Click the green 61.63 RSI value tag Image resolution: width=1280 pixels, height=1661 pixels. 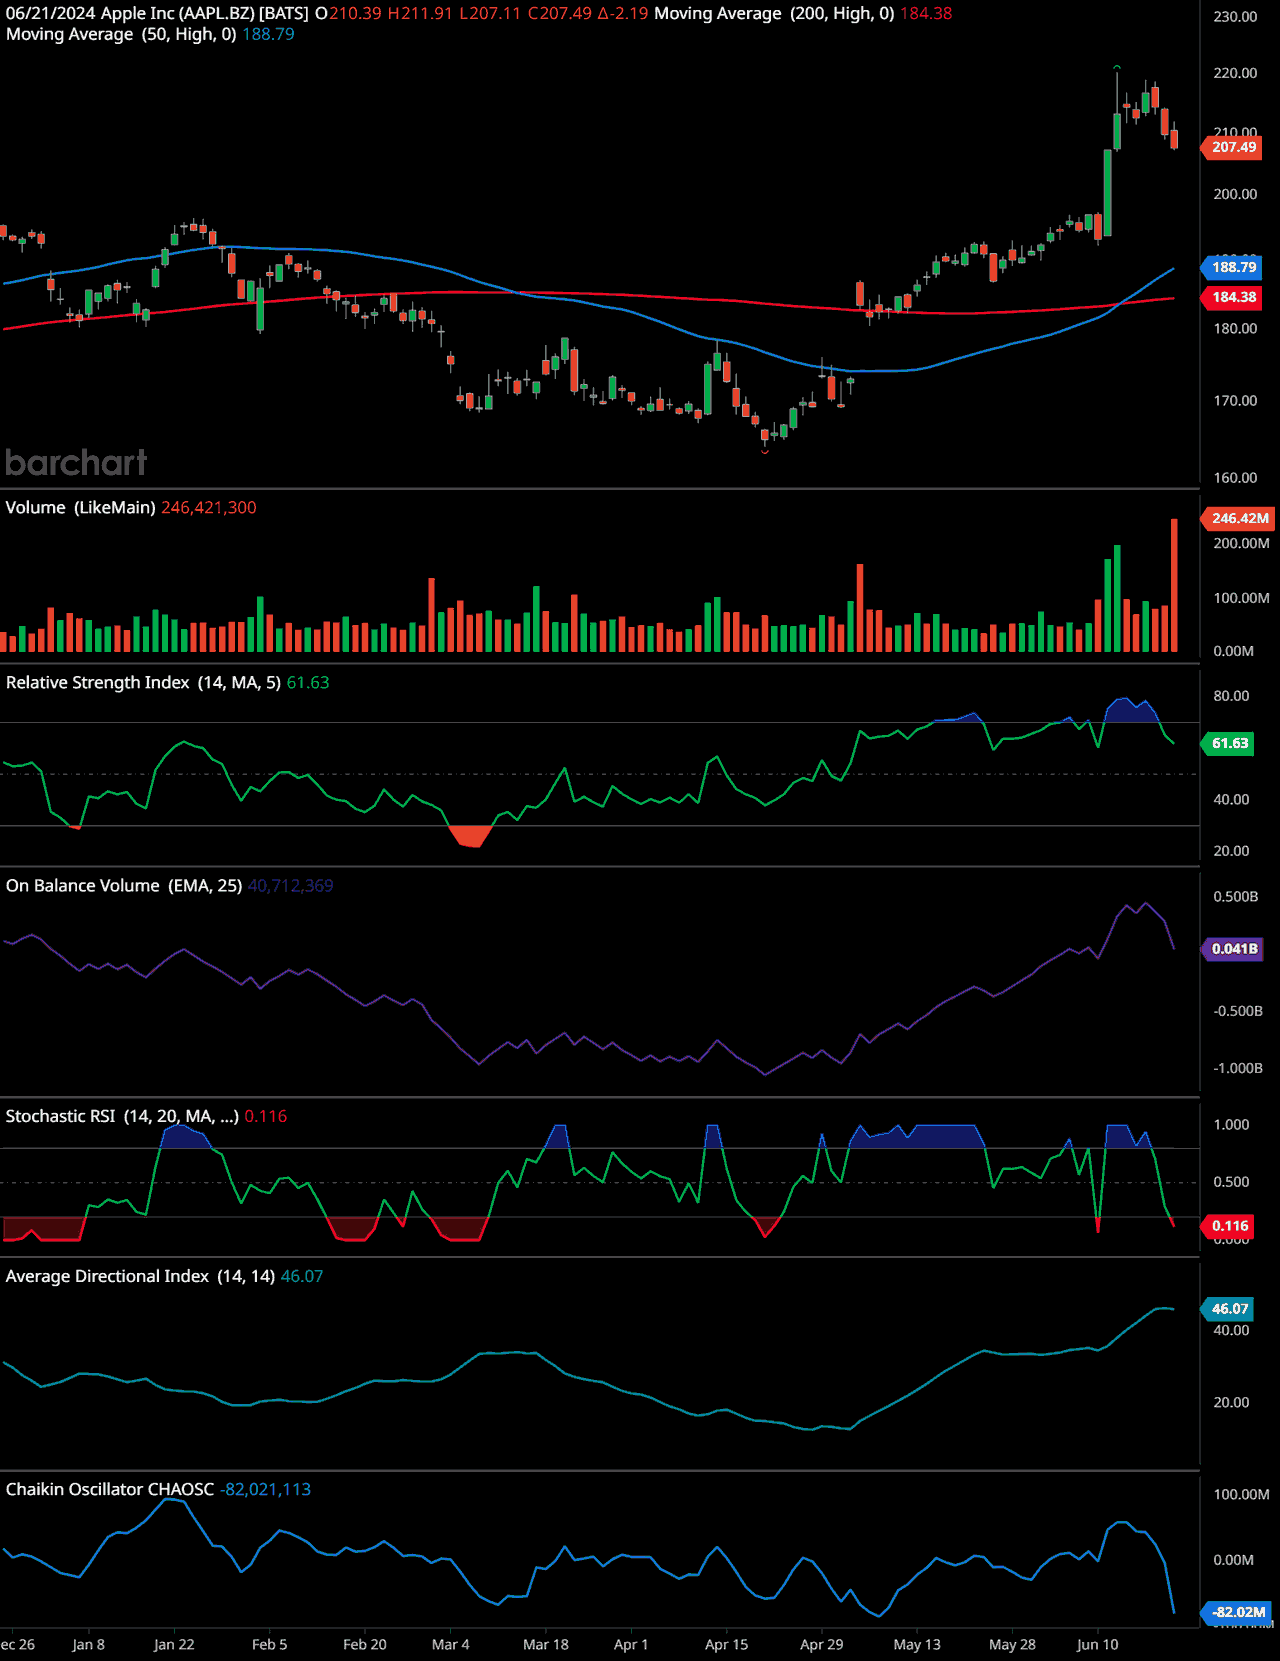(x=1228, y=743)
